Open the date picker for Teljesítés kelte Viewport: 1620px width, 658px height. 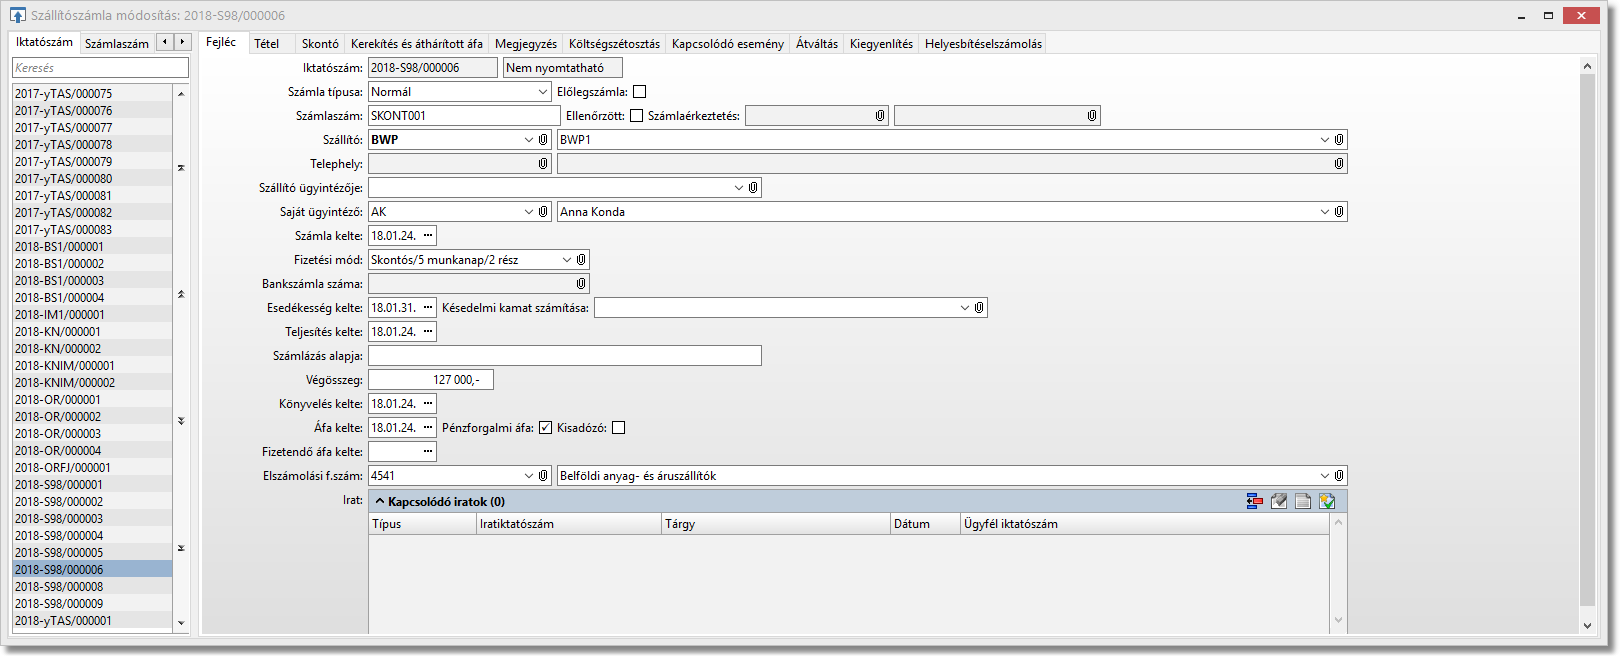[428, 332]
